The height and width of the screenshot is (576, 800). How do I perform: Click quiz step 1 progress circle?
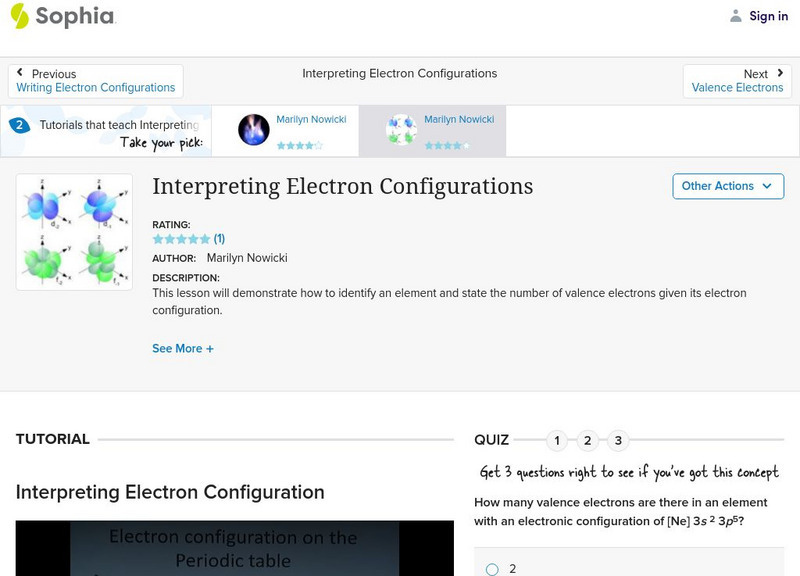pyautogui.click(x=557, y=439)
